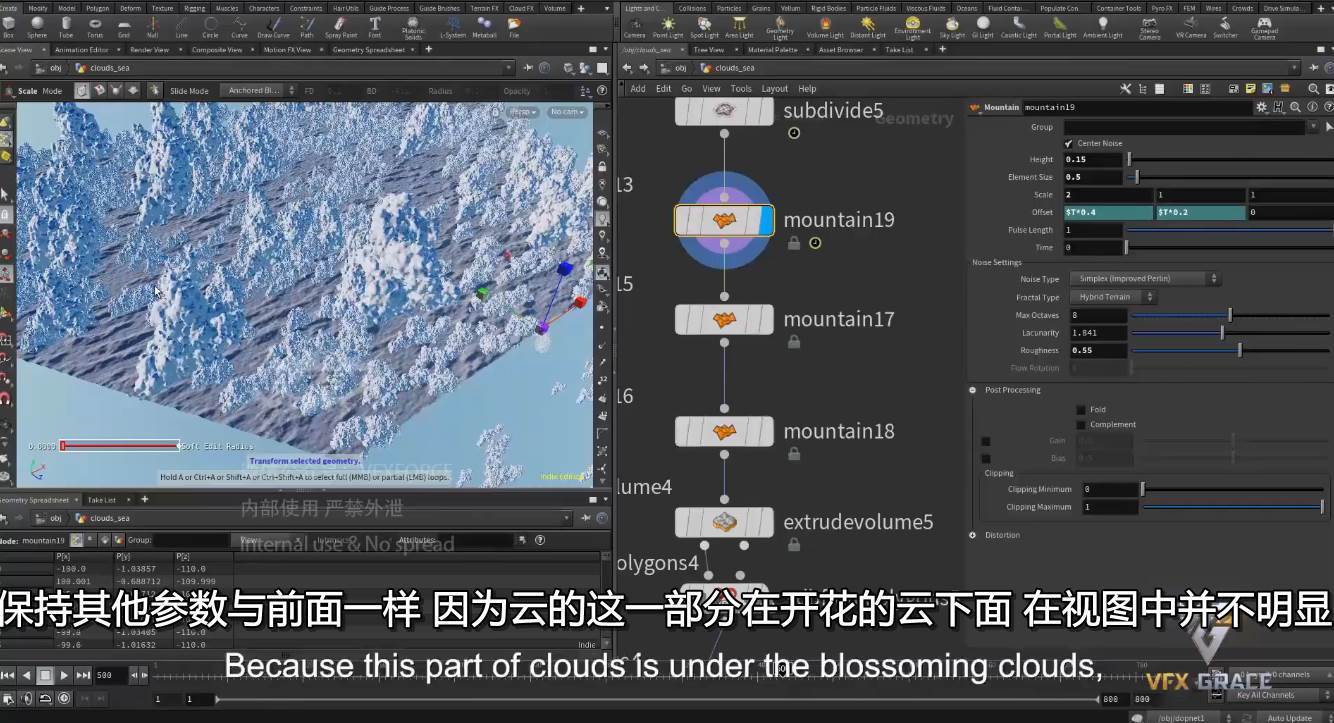Collapse the Post Processing section

tap(973, 390)
